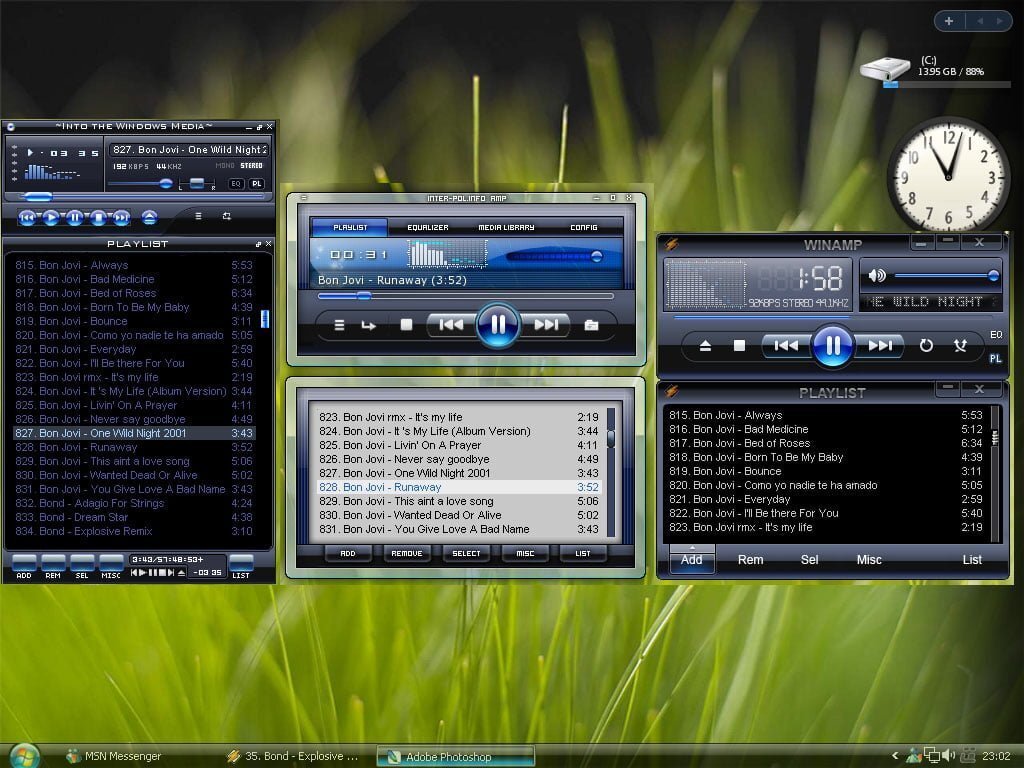Switch to Equalizer tab in Inter-Pol.info Amp
The width and height of the screenshot is (1024, 768).
(428, 227)
